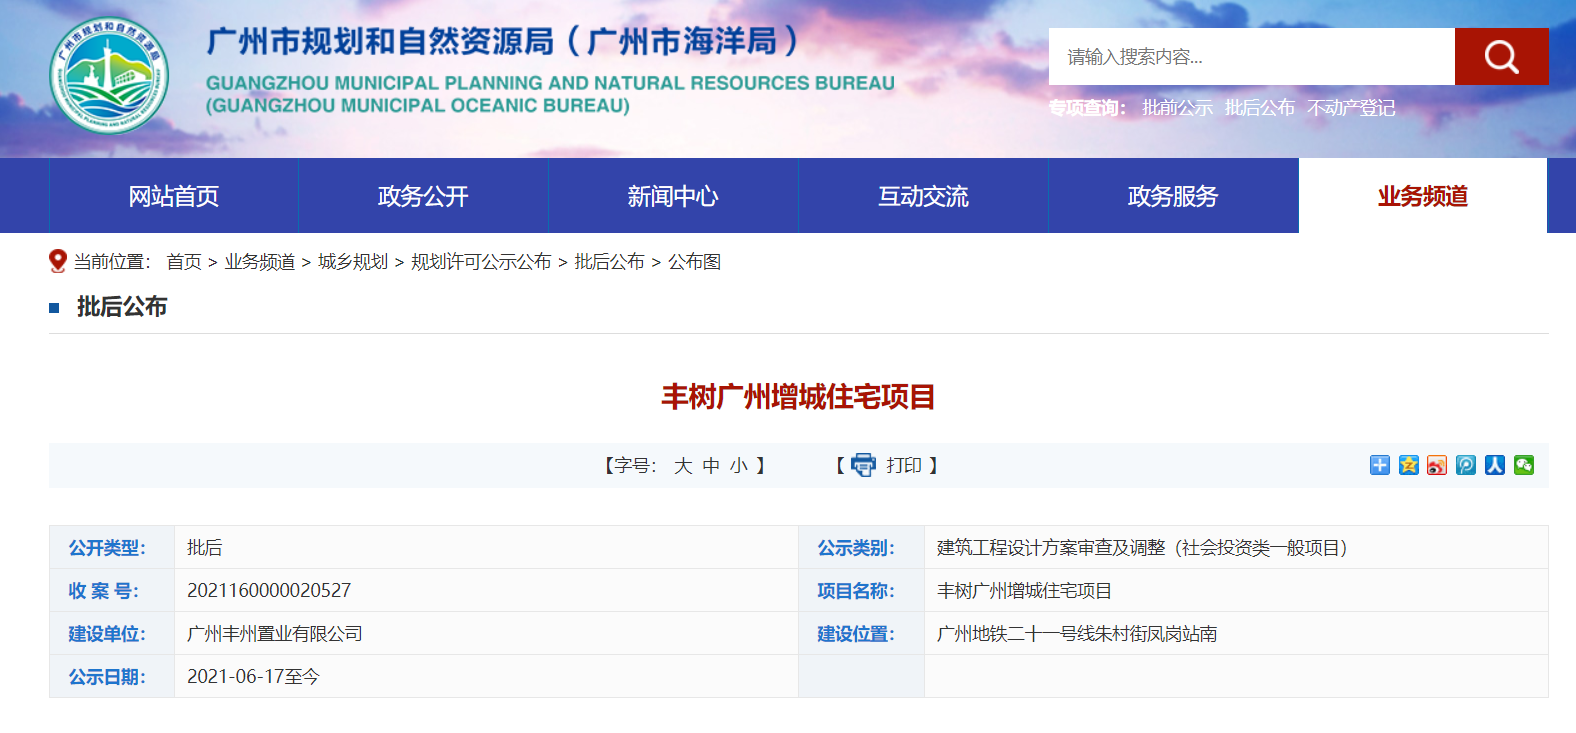The image size is (1576, 733).
Task: Open the 政务服务 nav tab
Action: [x=1173, y=196]
